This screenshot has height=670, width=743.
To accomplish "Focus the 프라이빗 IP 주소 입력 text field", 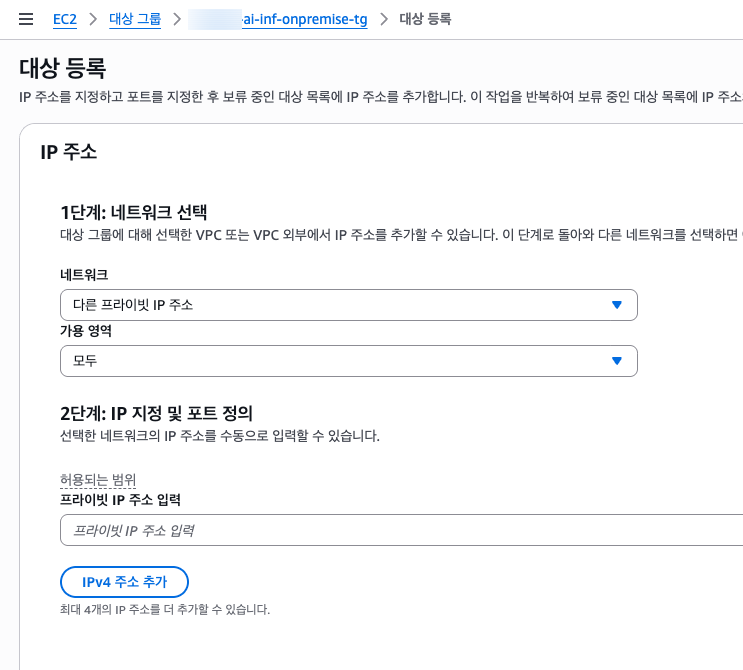I will click(400, 530).
